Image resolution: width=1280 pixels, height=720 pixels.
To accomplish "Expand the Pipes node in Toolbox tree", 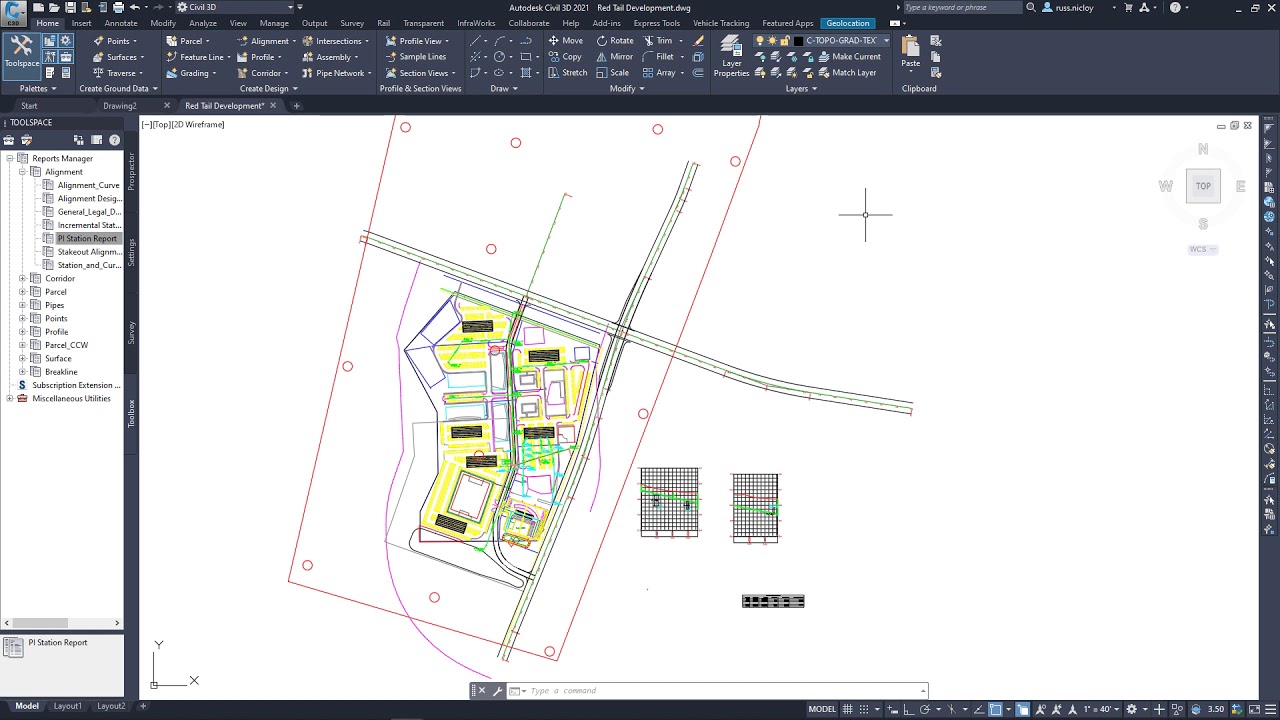I will point(22,305).
